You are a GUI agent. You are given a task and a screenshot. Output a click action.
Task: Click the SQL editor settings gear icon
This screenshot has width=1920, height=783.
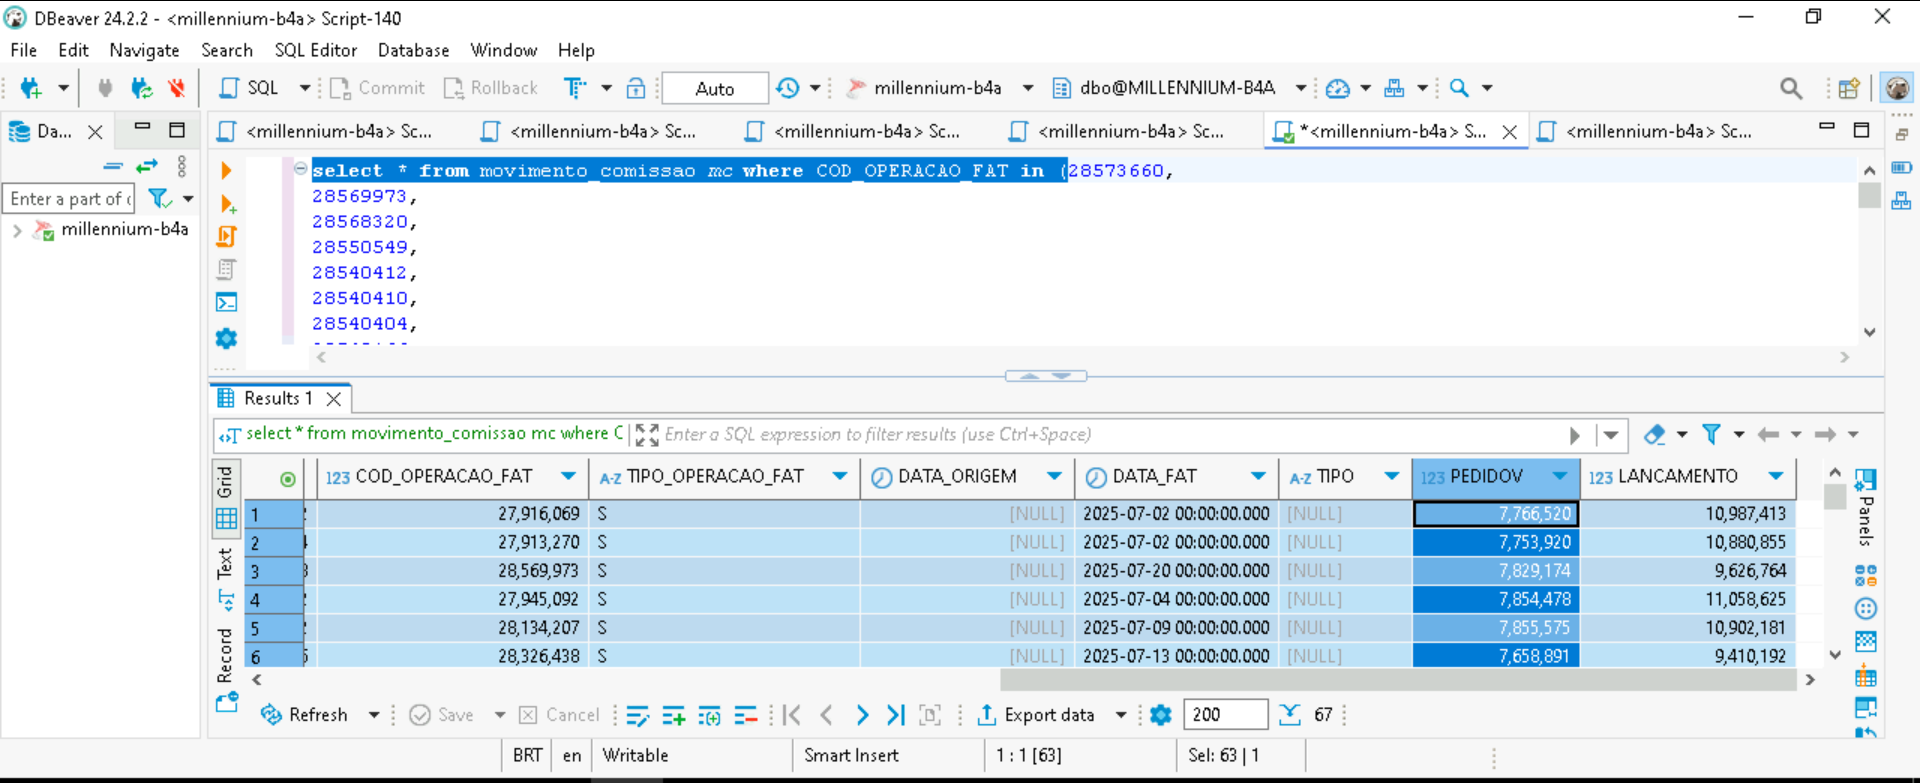coord(227,338)
